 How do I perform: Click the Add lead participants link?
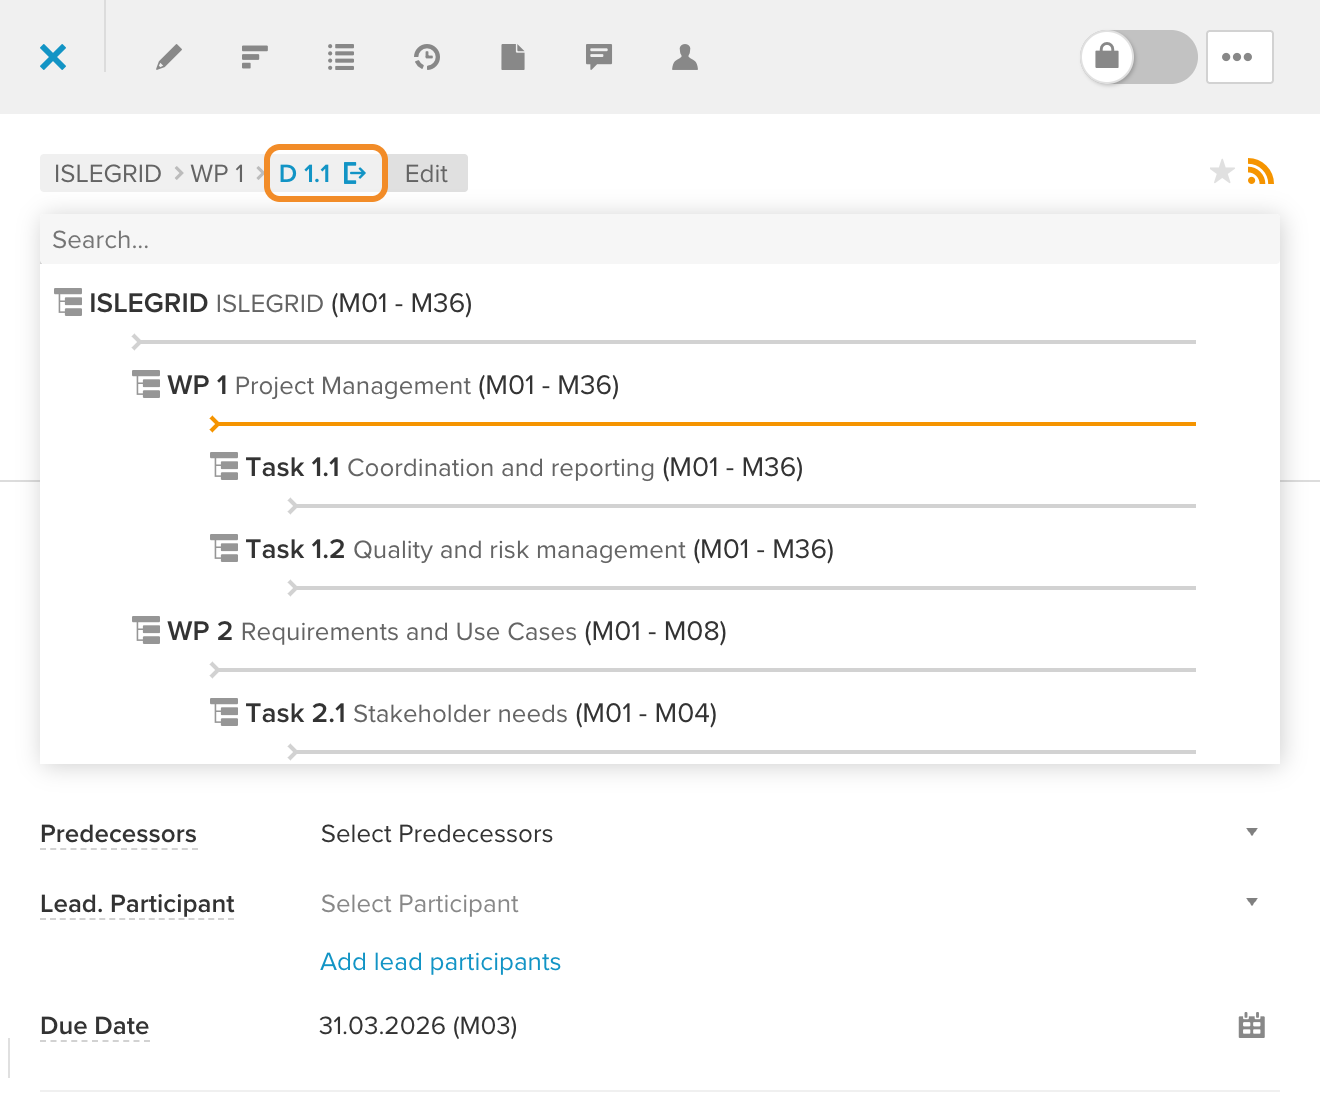440,962
